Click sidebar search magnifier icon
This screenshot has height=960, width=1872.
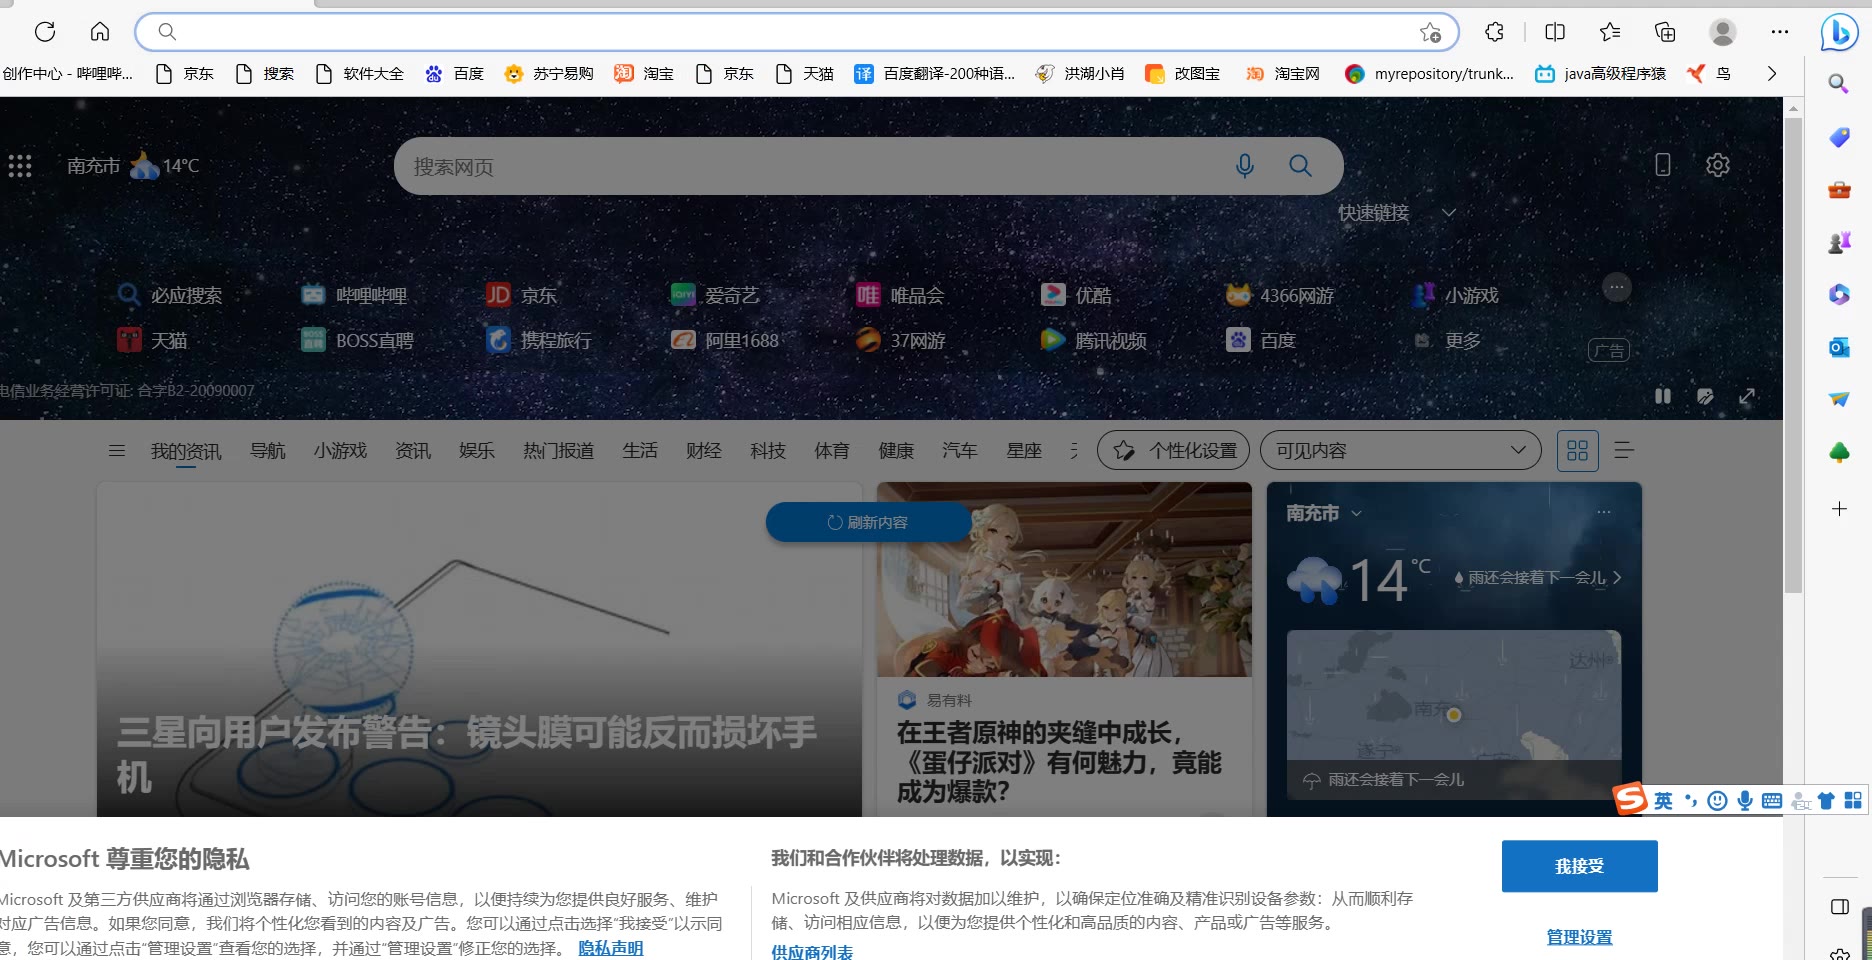(1839, 84)
